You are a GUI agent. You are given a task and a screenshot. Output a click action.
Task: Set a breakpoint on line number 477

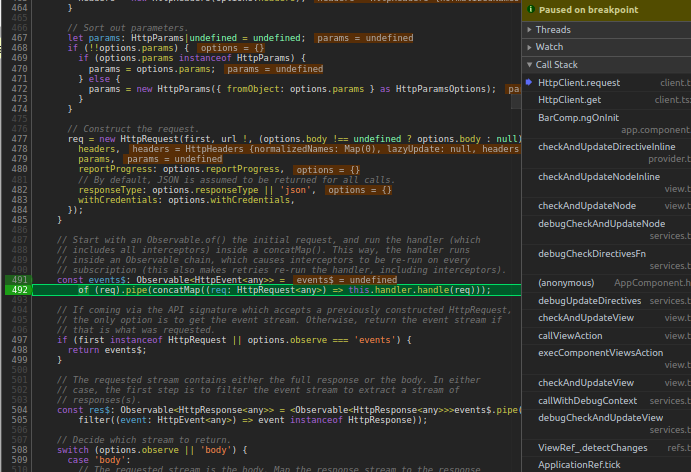click(19, 139)
